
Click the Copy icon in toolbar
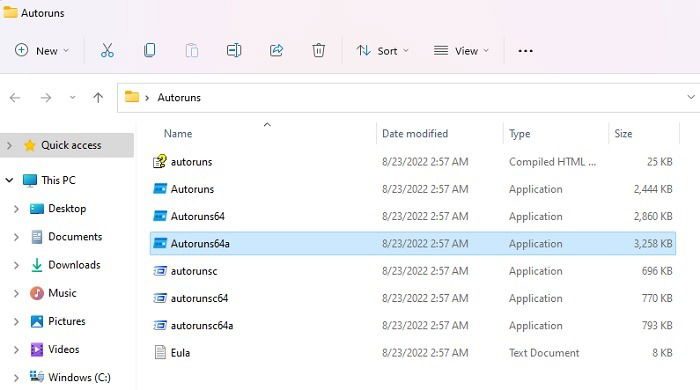[150, 50]
